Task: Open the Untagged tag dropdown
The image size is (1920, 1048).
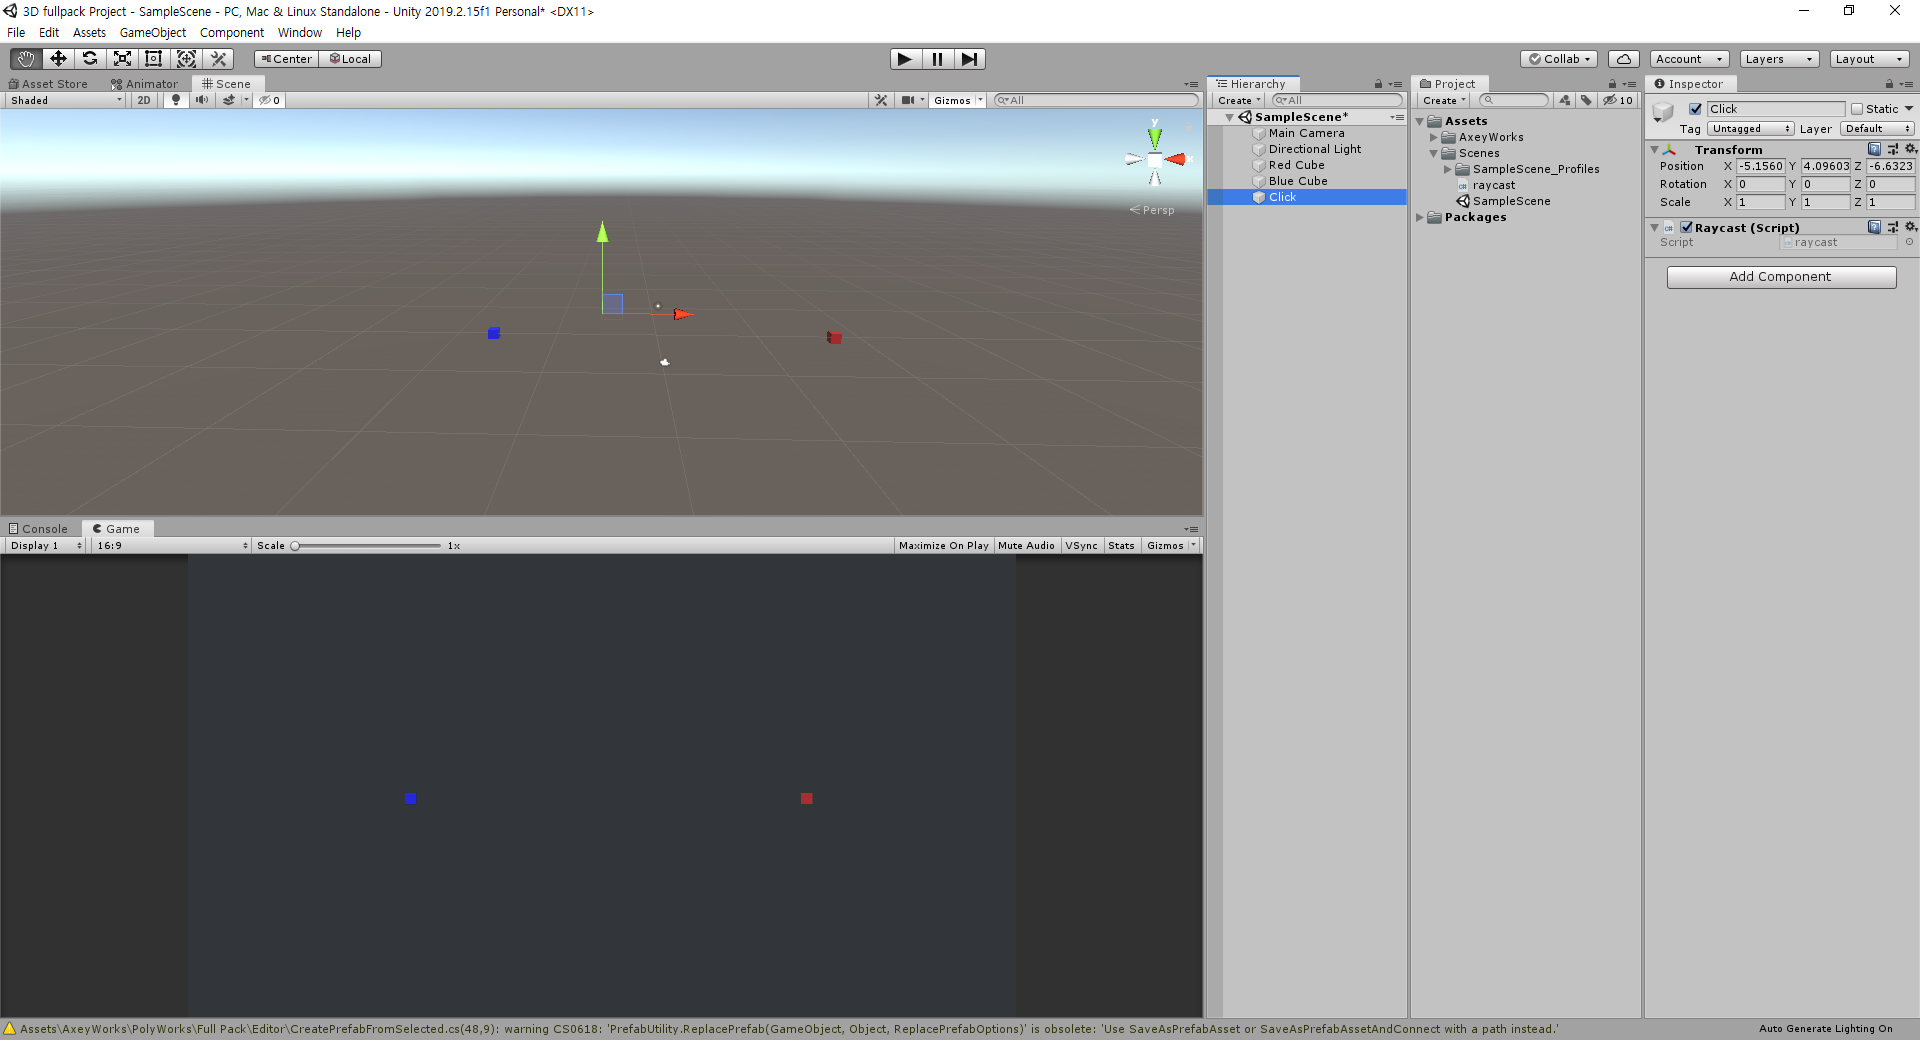Action: click(1751, 128)
